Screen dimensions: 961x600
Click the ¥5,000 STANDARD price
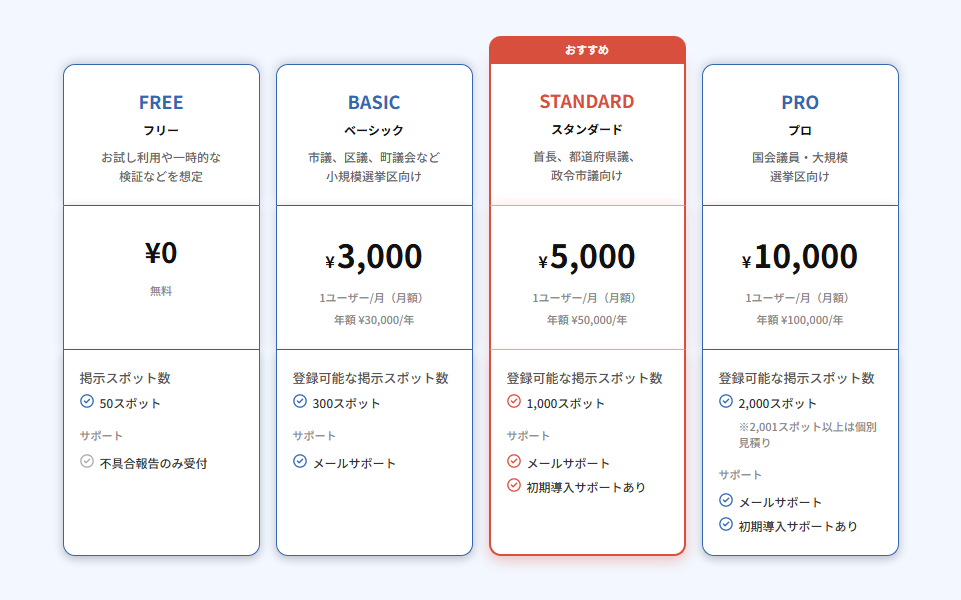[587, 257]
